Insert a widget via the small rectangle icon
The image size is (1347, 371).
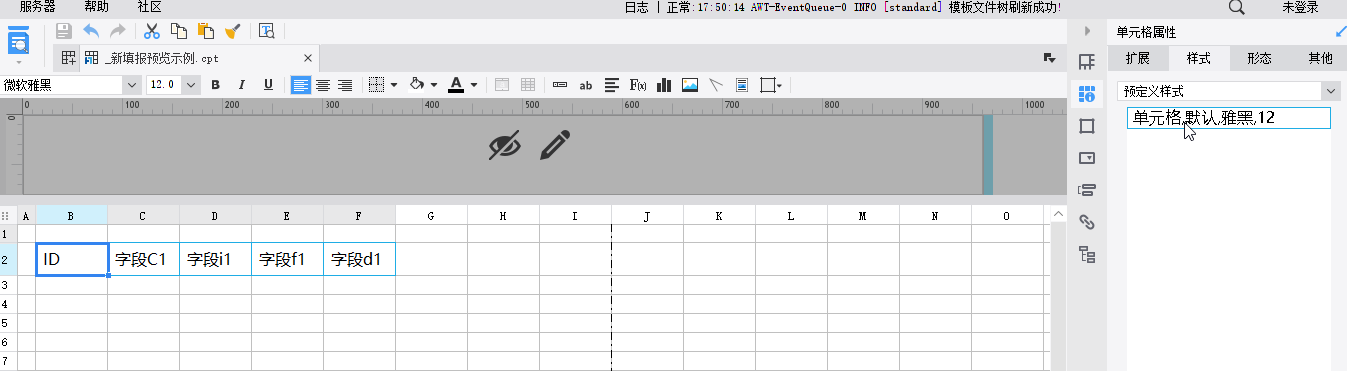[560, 85]
